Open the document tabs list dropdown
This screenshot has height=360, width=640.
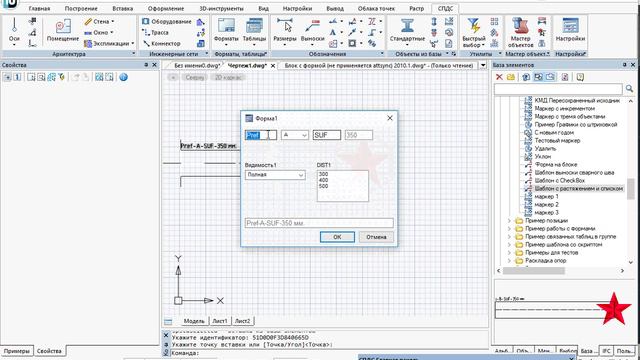(x=483, y=65)
